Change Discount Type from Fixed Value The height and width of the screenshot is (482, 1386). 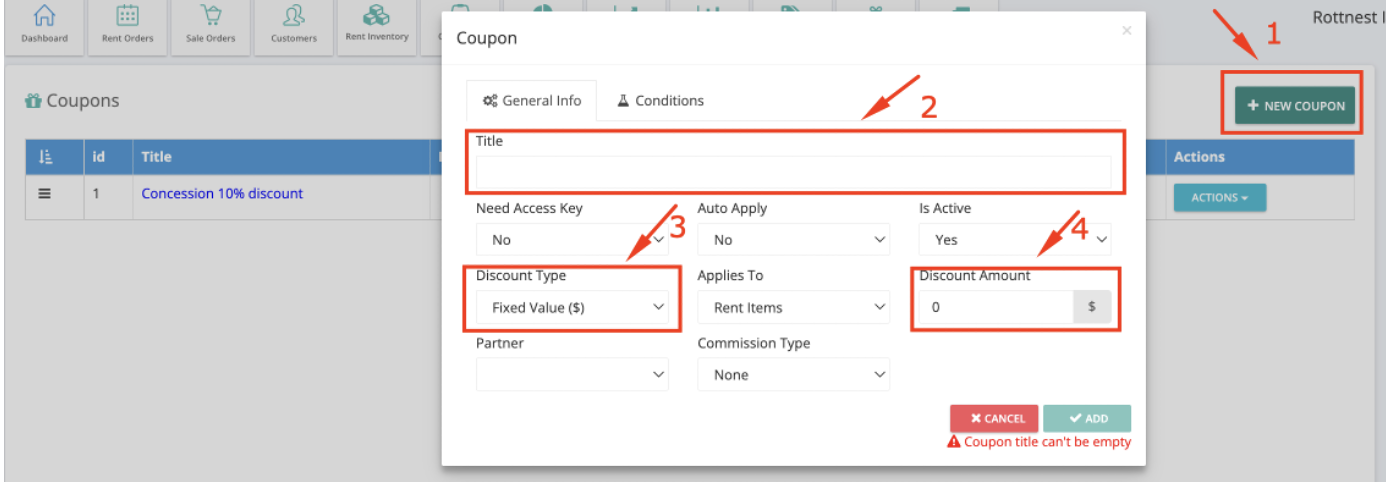(x=573, y=308)
